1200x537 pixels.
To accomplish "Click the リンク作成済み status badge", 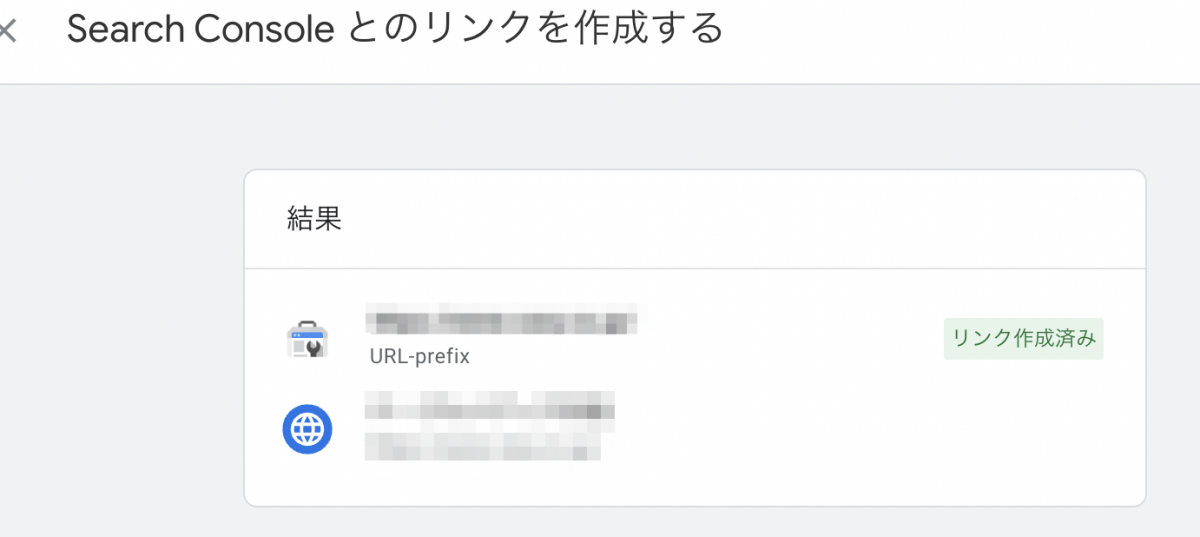I will click(1023, 339).
